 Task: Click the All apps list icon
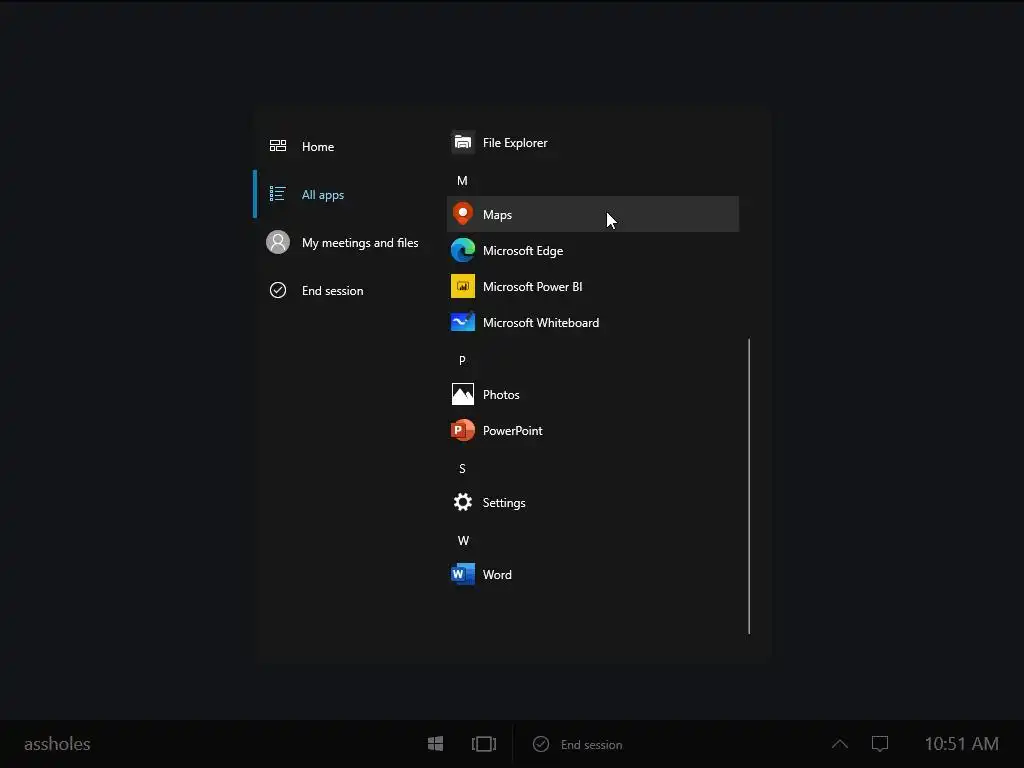tap(278, 194)
